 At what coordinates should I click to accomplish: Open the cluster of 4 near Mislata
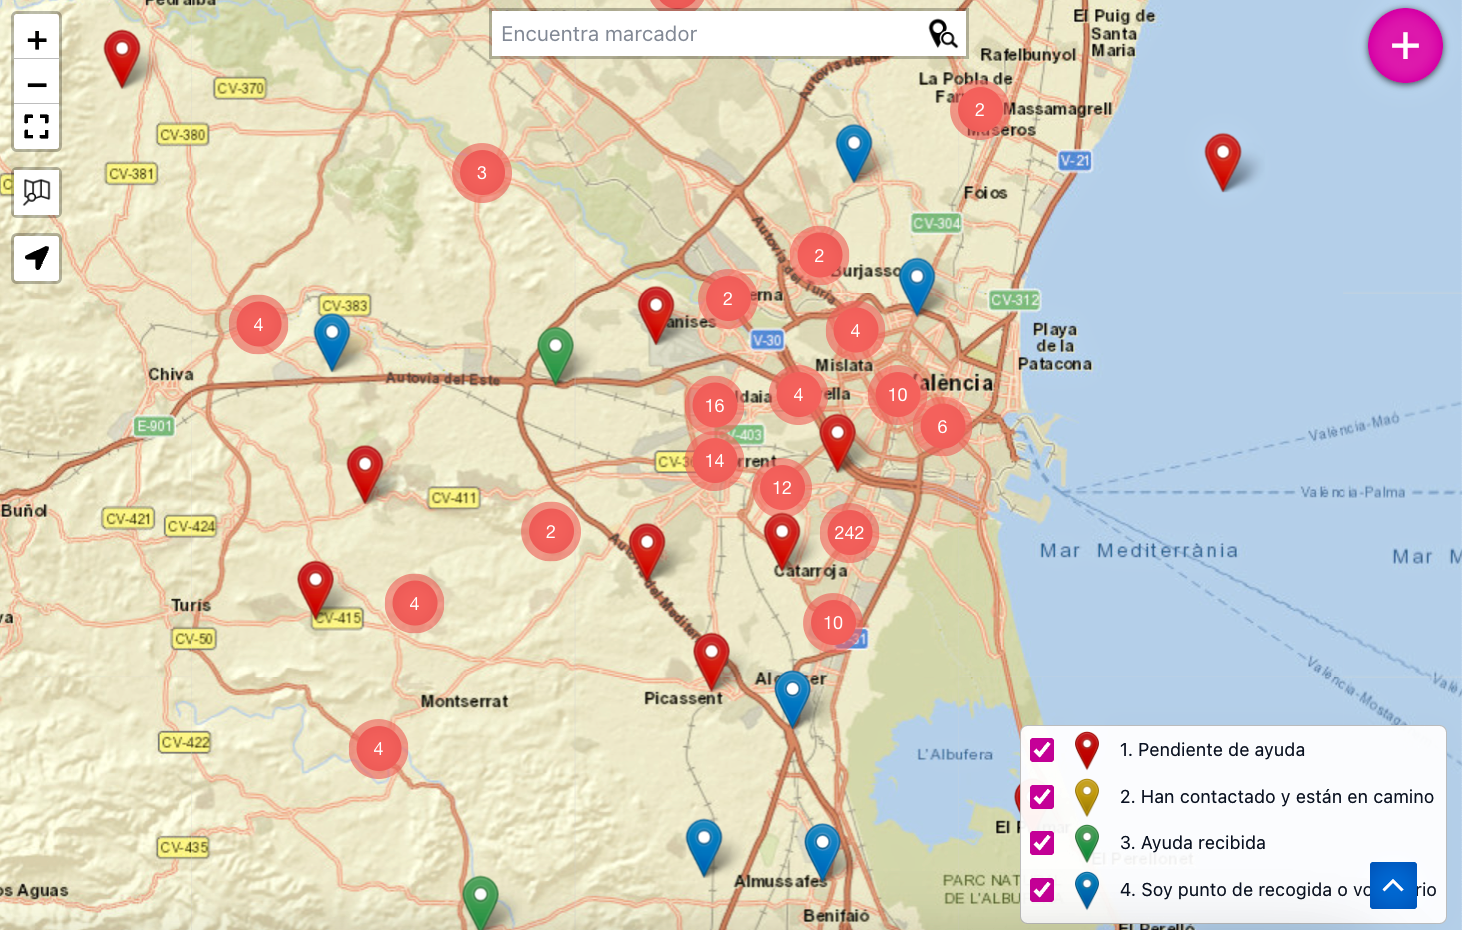[x=855, y=331]
